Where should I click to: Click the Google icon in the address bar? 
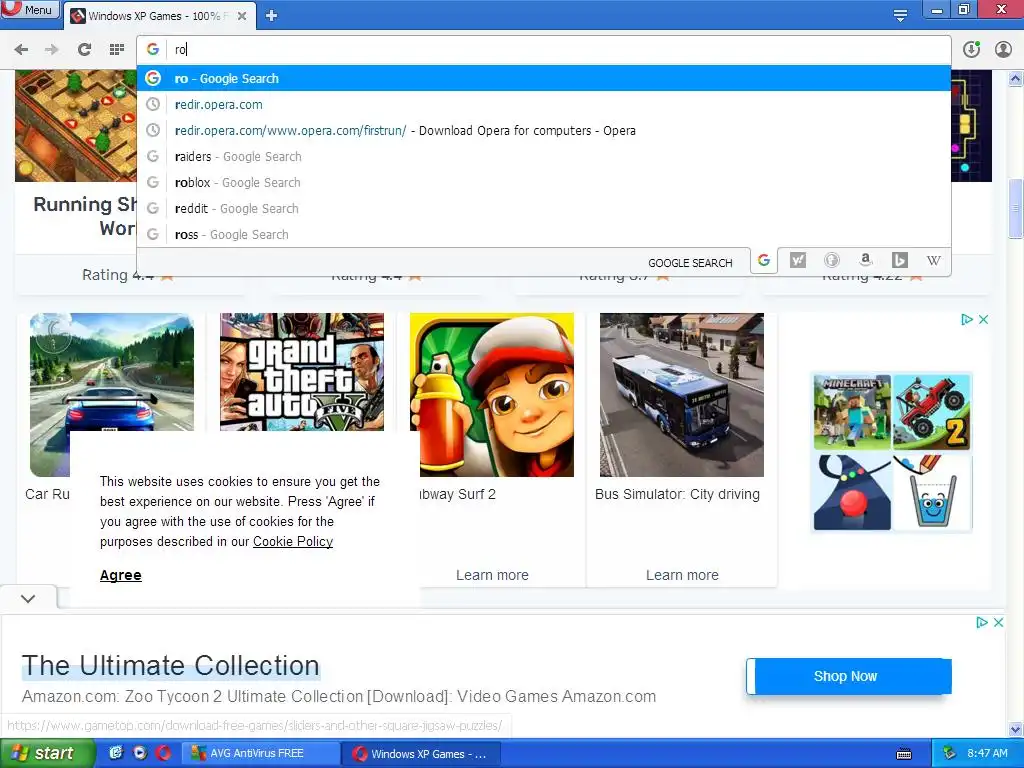pos(153,49)
